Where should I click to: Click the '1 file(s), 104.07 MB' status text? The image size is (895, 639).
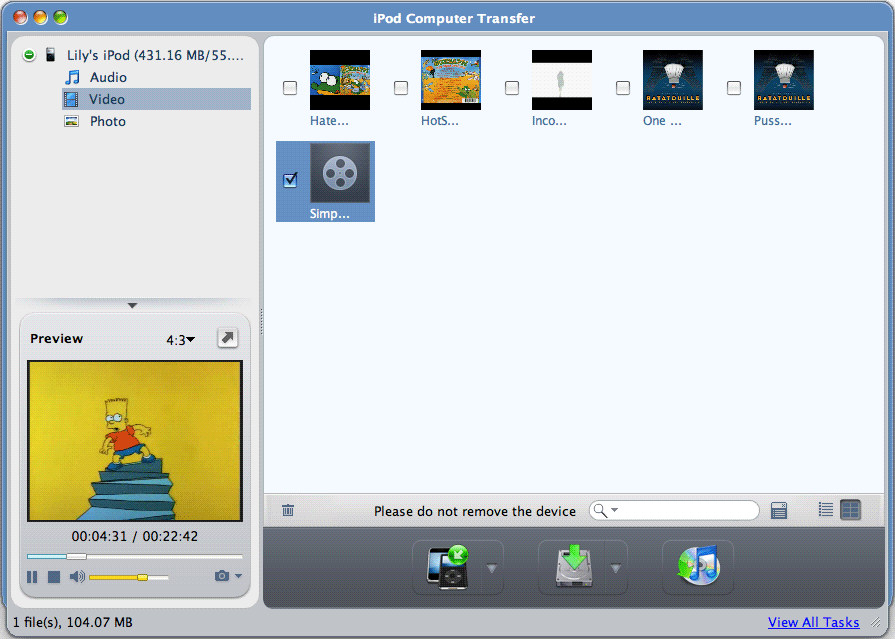click(x=72, y=622)
